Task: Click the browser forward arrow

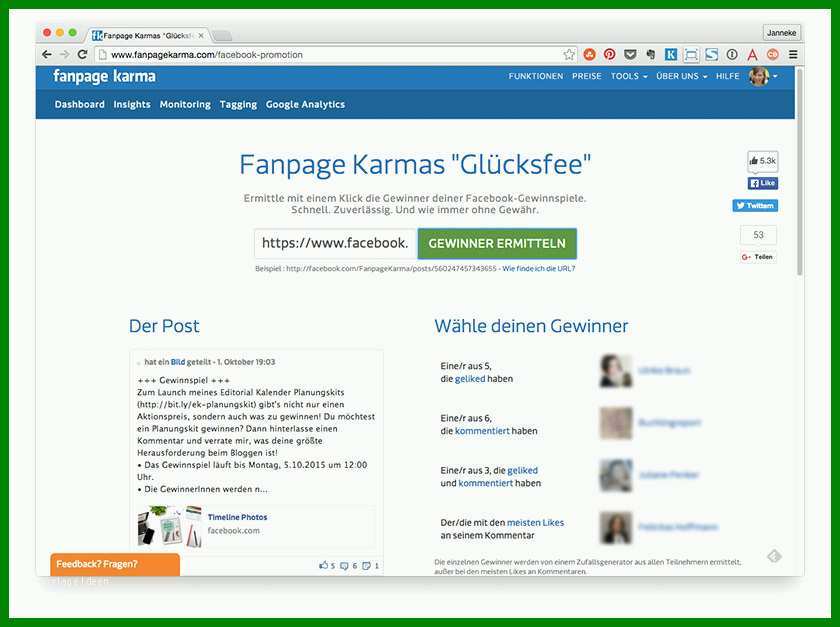Action: [65, 54]
